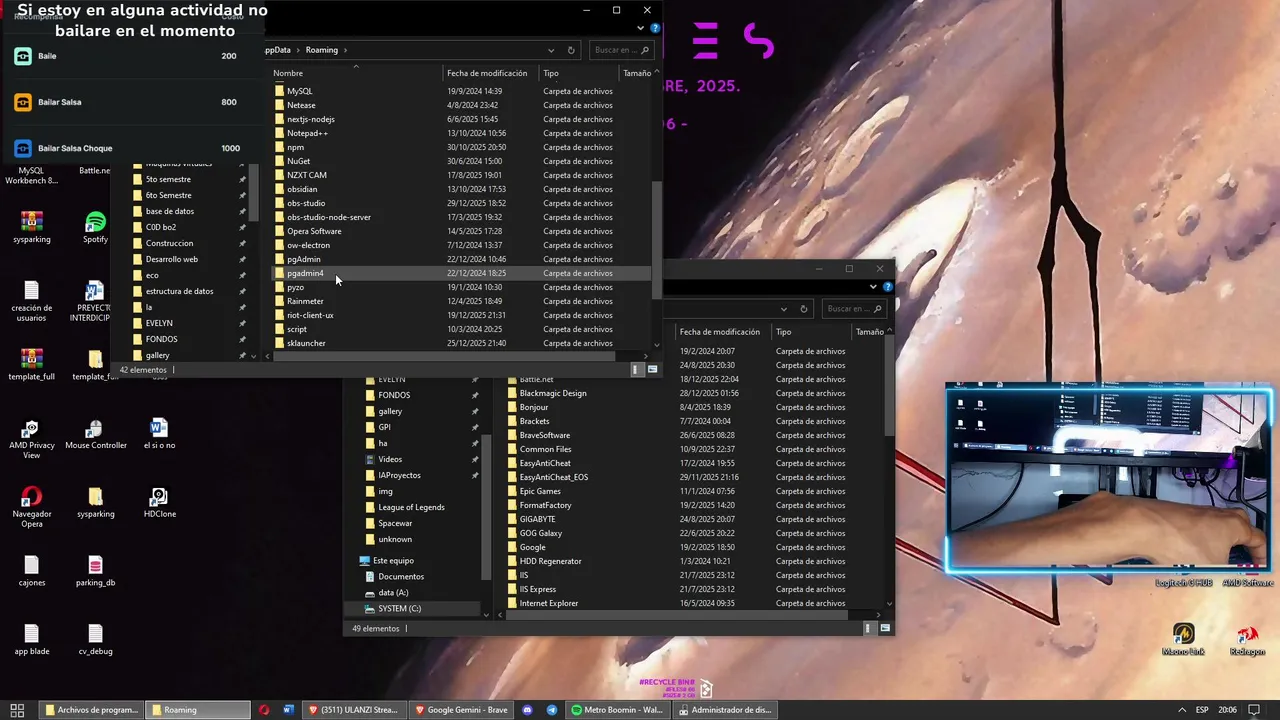The width and height of the screenshot is (1280, 720).
Task: Select the 'creación de usuarios' text file icon
Action: (x=32, y=300)
